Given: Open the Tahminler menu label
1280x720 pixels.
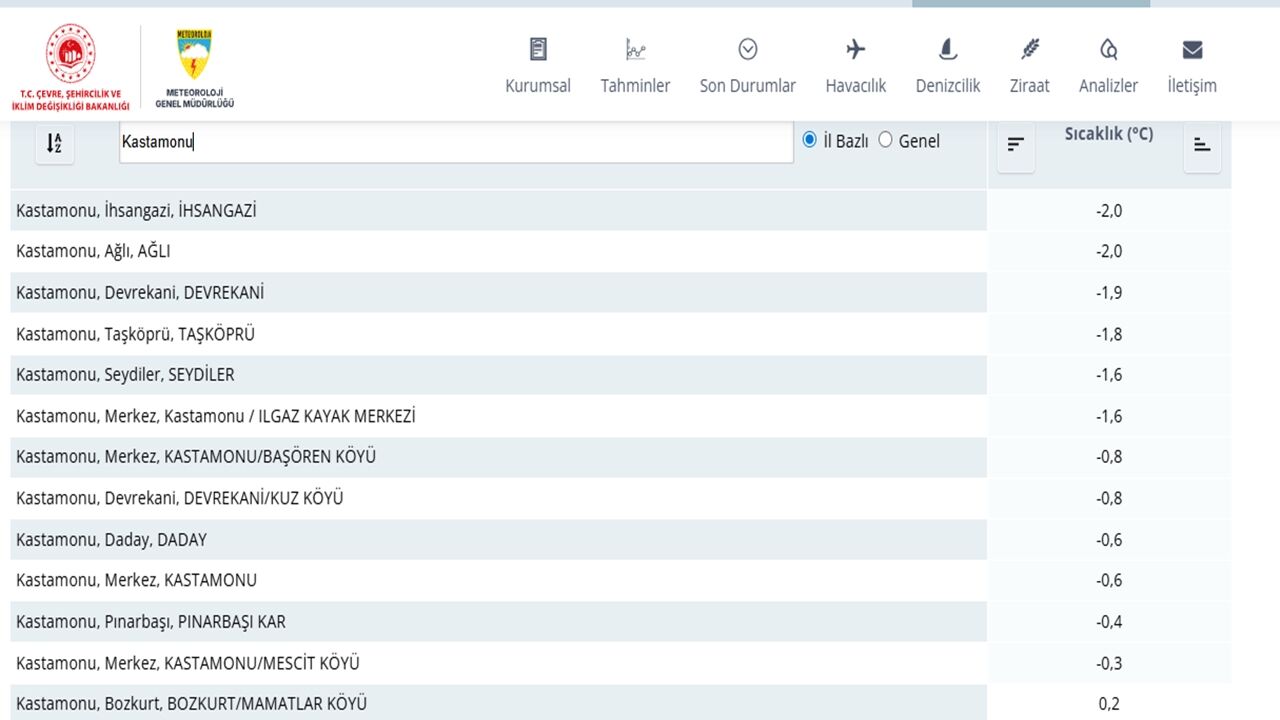Looking at the screenshot, I should tap(635, 86).
